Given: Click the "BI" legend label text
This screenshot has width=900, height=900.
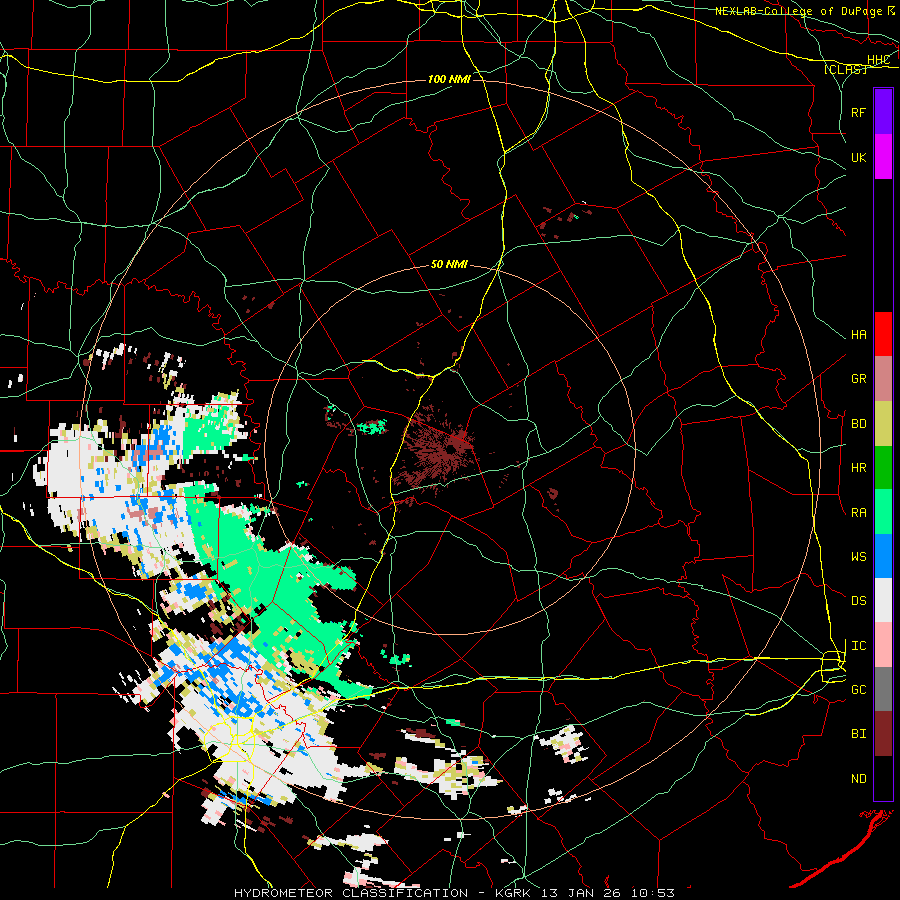Looking at the screenshot, I should 858,734.
